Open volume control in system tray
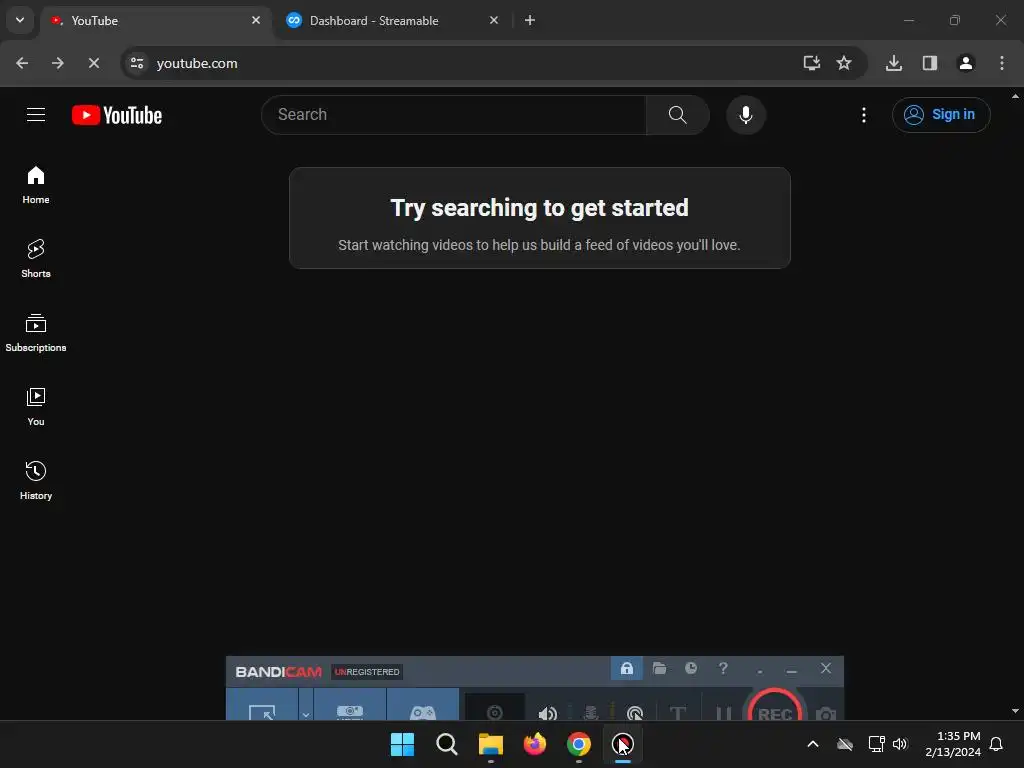 click(900, 744)
